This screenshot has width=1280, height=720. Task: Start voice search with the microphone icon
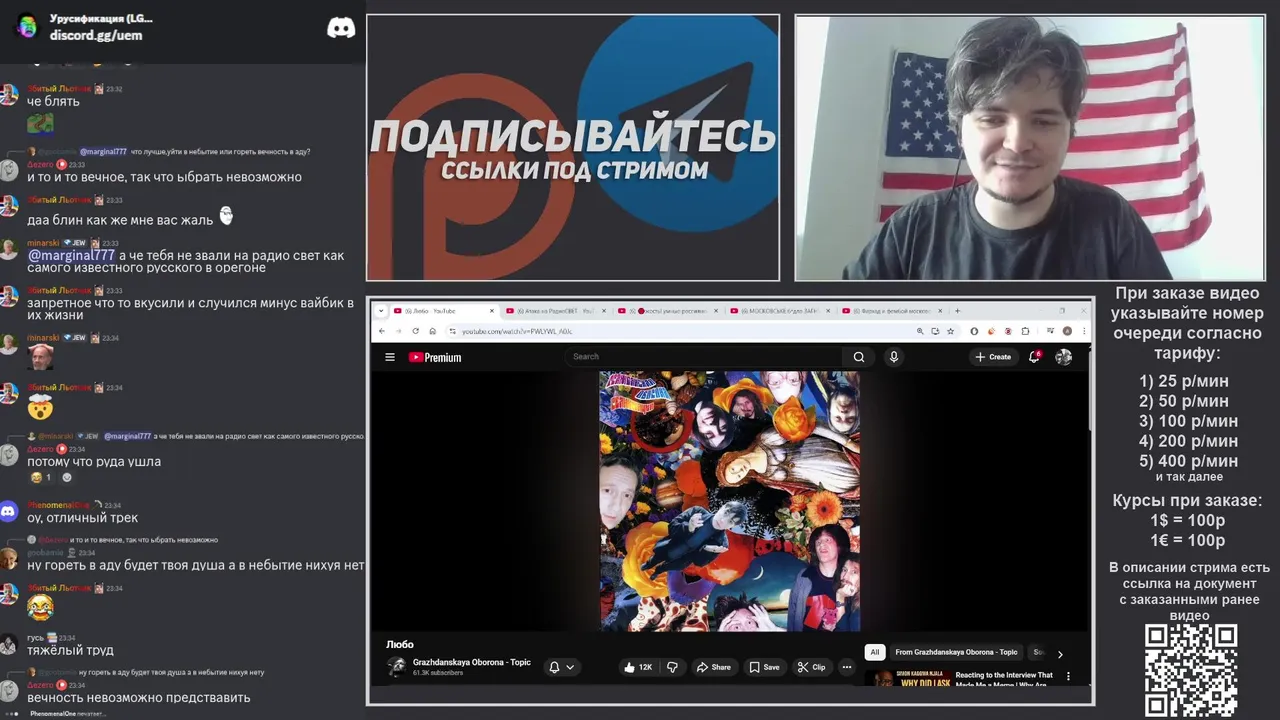click(894, 357)
